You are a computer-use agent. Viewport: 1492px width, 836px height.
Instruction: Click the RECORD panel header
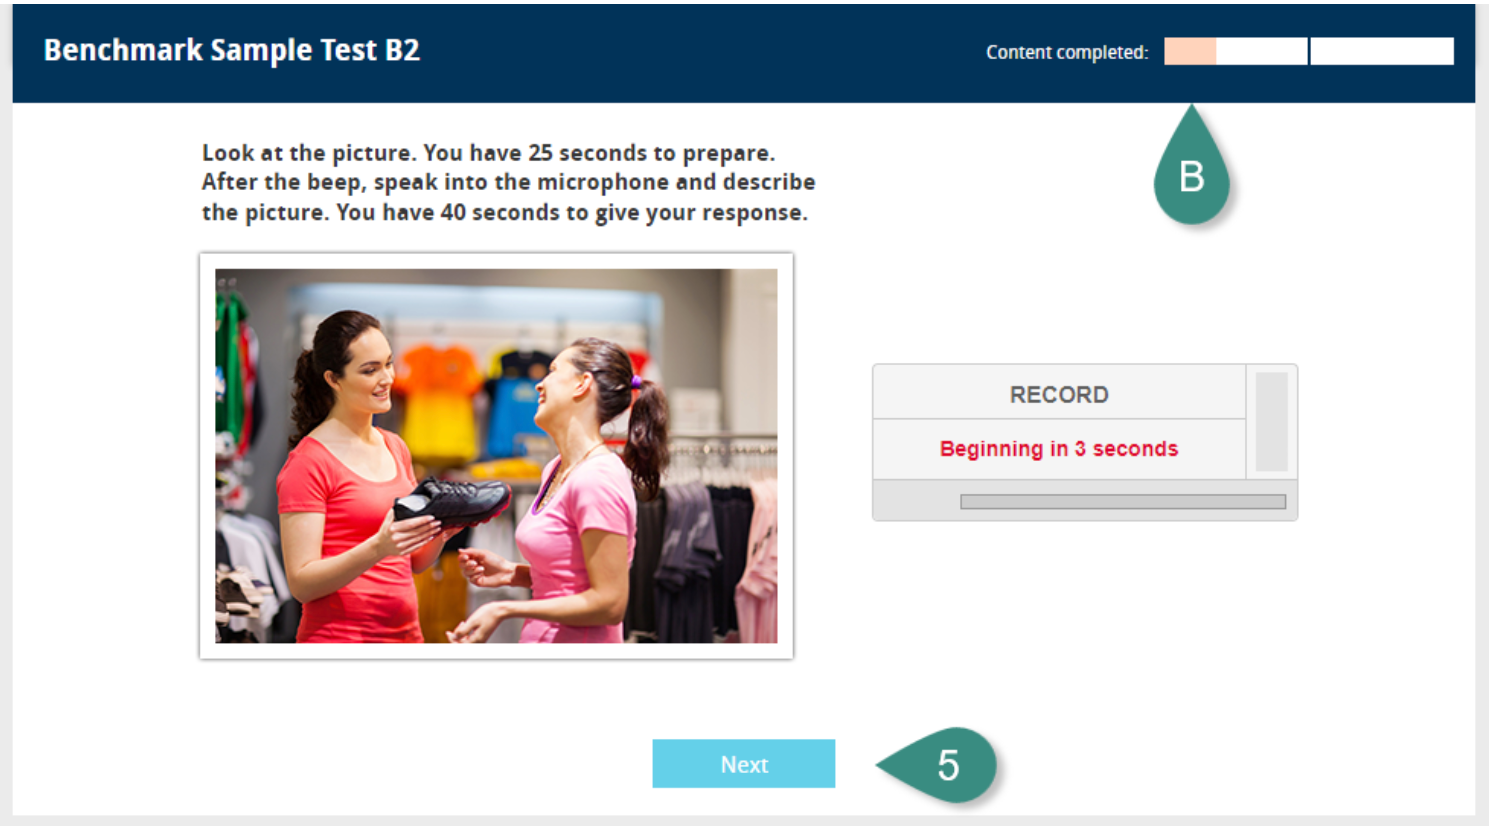pyautogui.click(x=1059, y=393)
